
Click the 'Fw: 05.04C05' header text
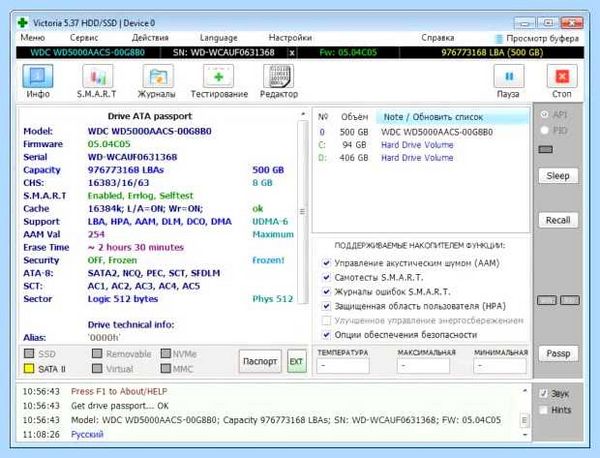pos(348,52)
